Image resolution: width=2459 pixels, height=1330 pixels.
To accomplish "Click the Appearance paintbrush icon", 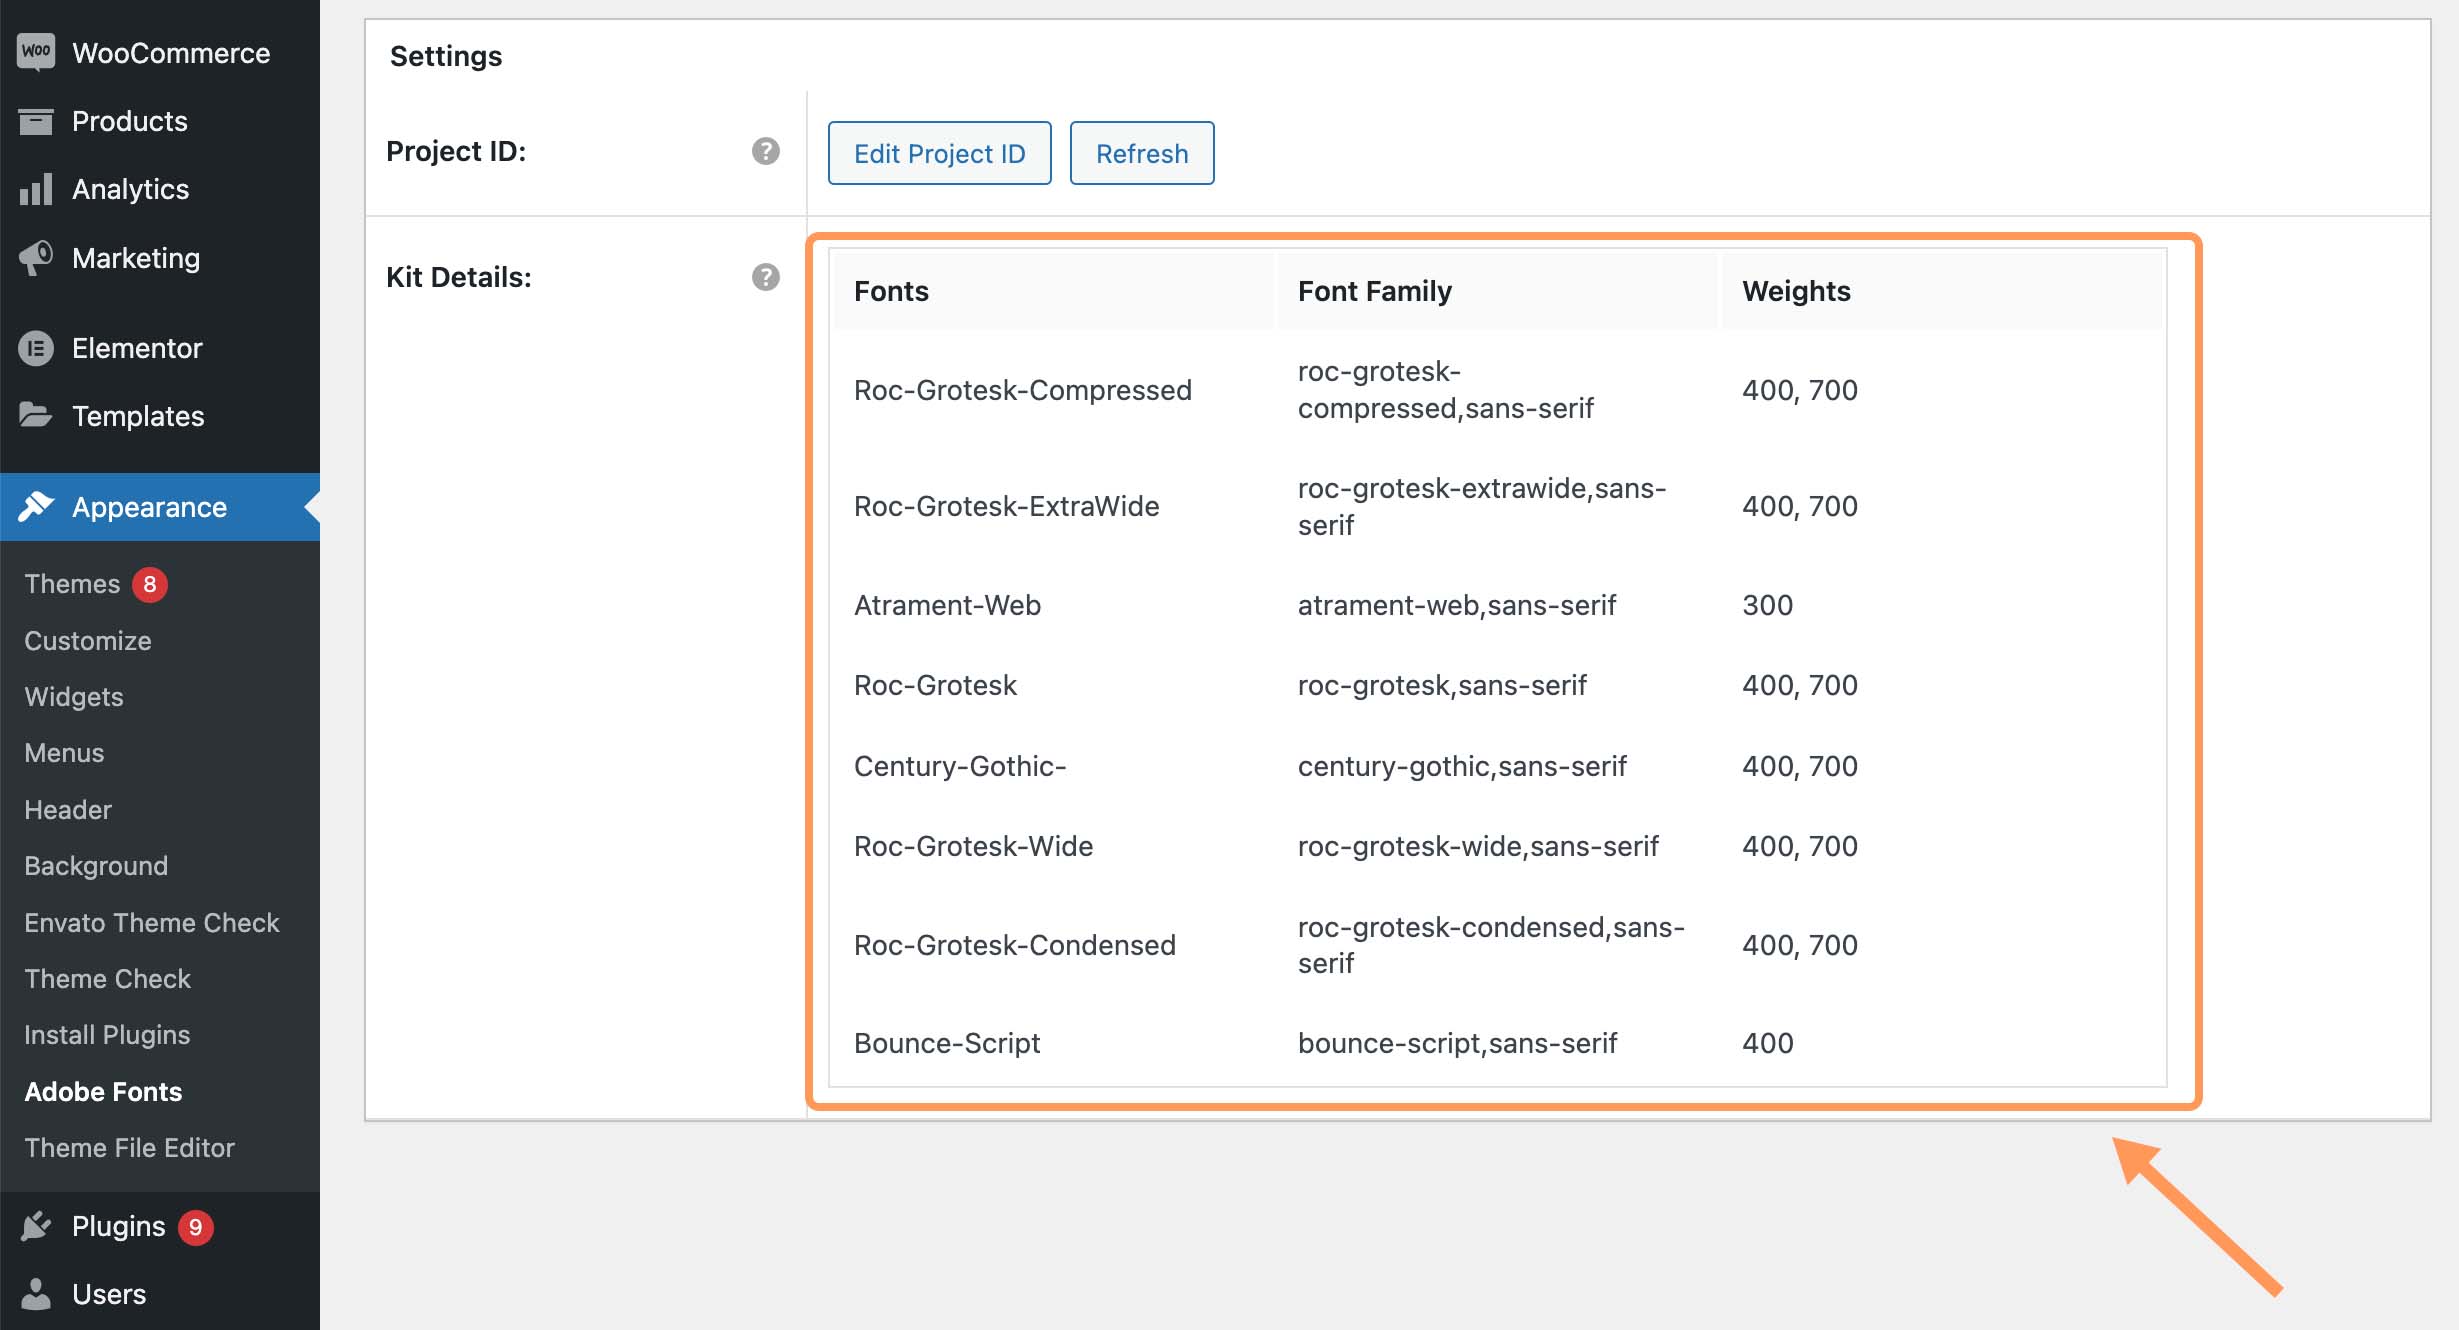I will (35, 507).
